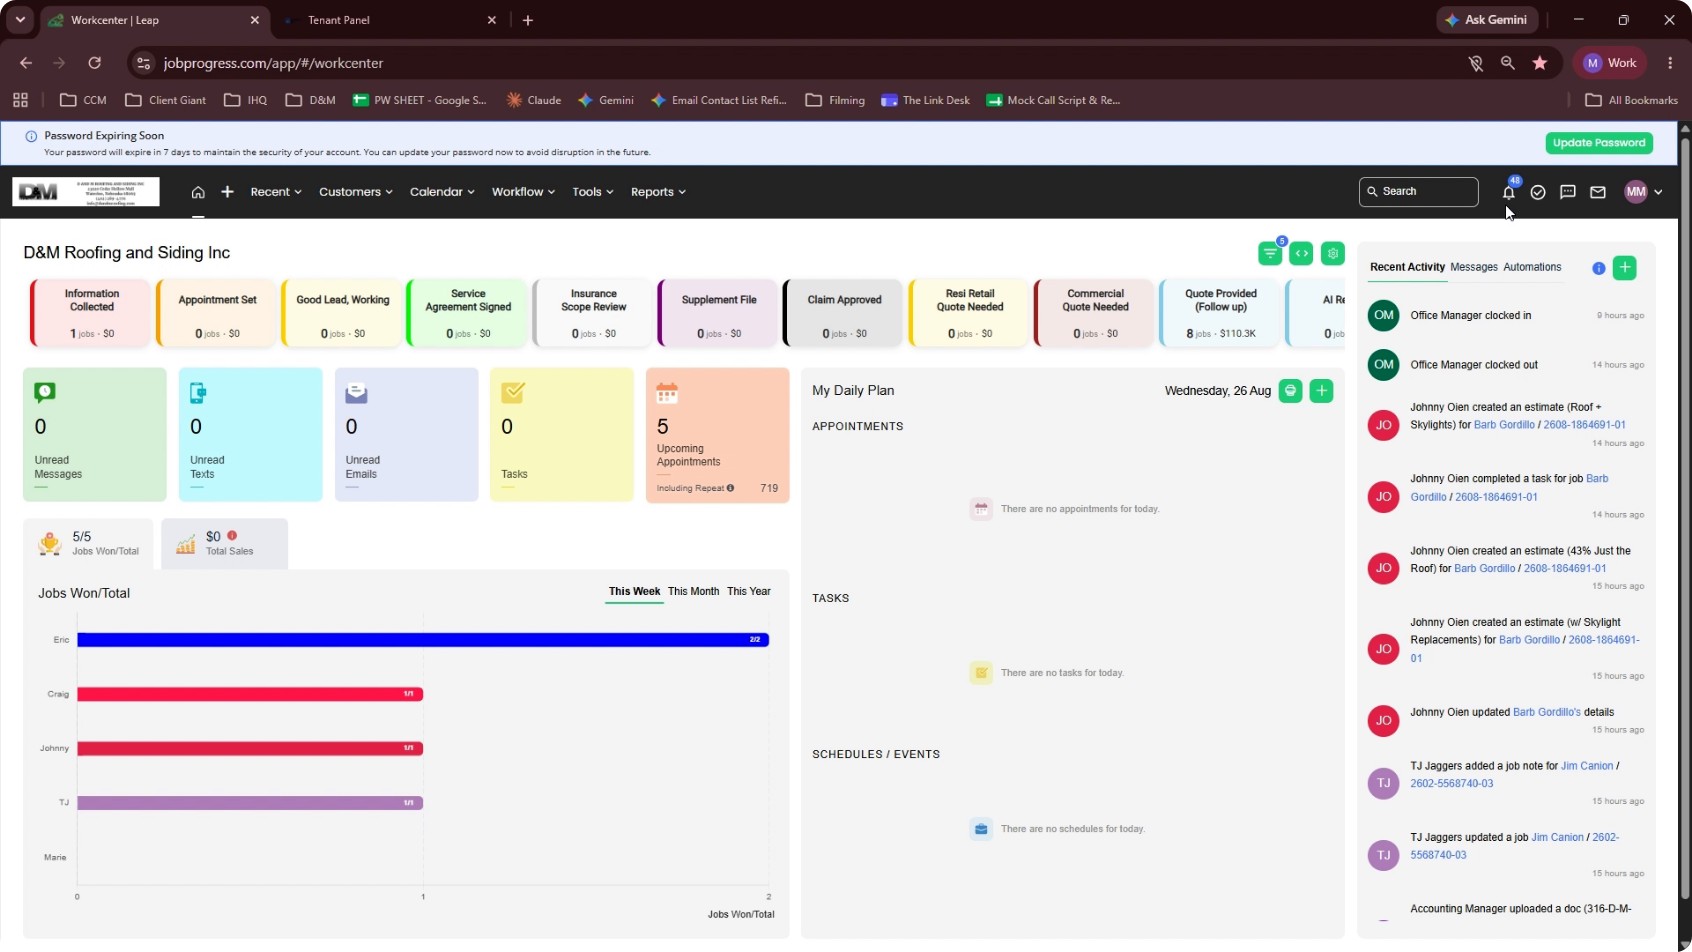The image size is (1692, 952).
Task: Open the chat messages icon in navbar
Action: point(1568,192)
